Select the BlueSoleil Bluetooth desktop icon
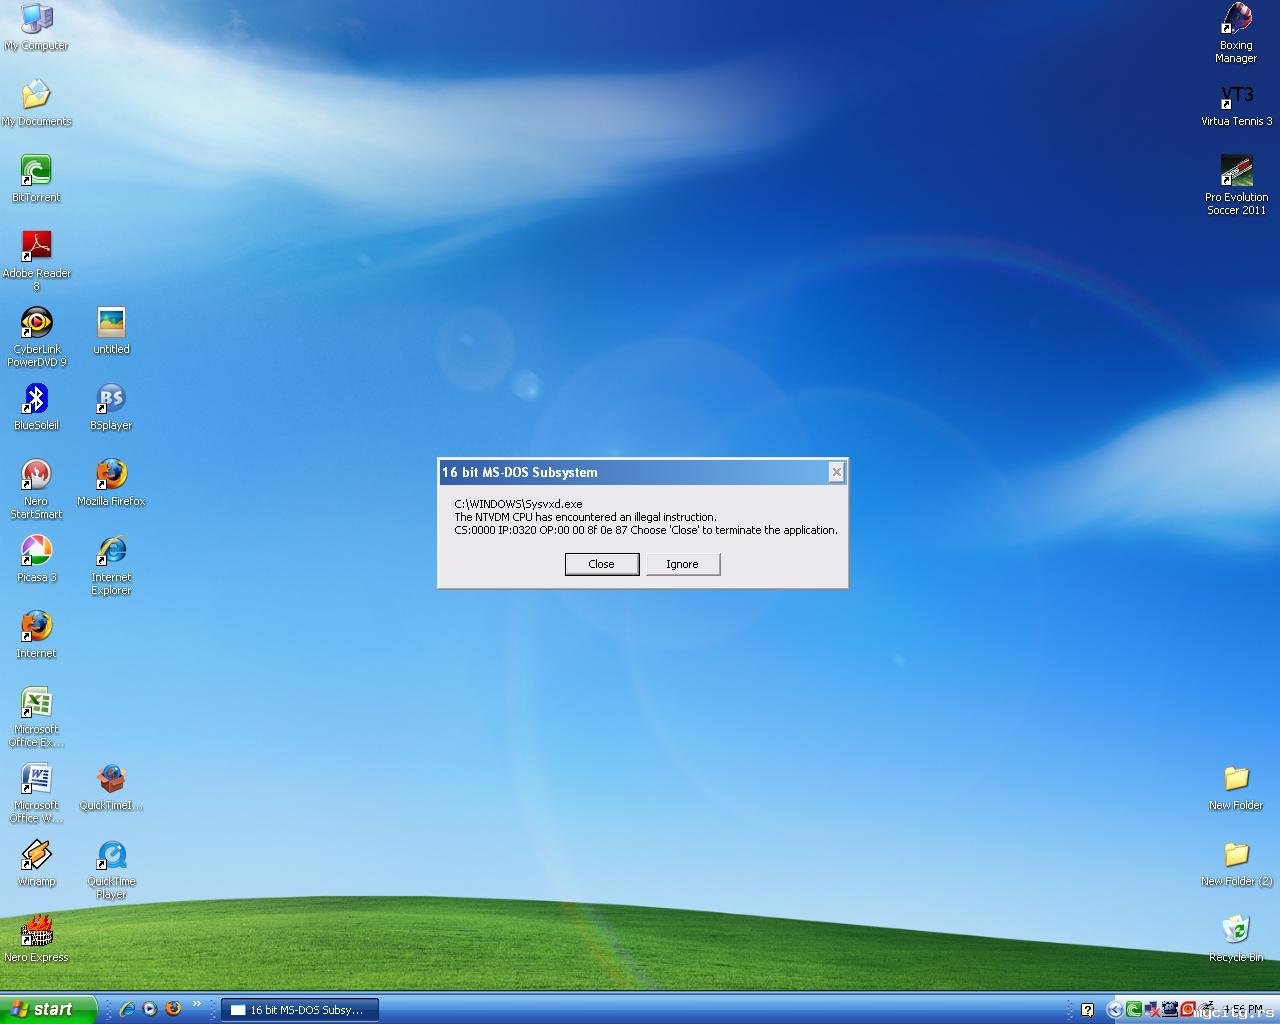 (36, 407)
